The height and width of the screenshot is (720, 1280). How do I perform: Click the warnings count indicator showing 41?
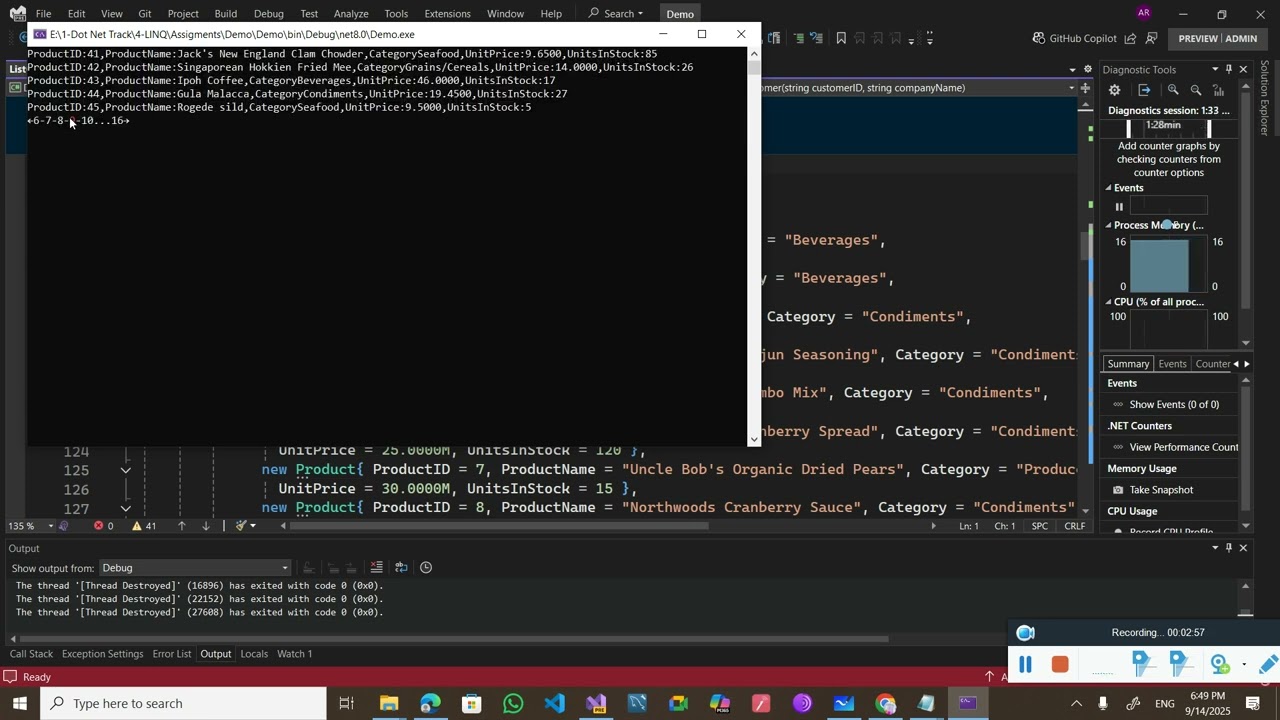point(145,526)
